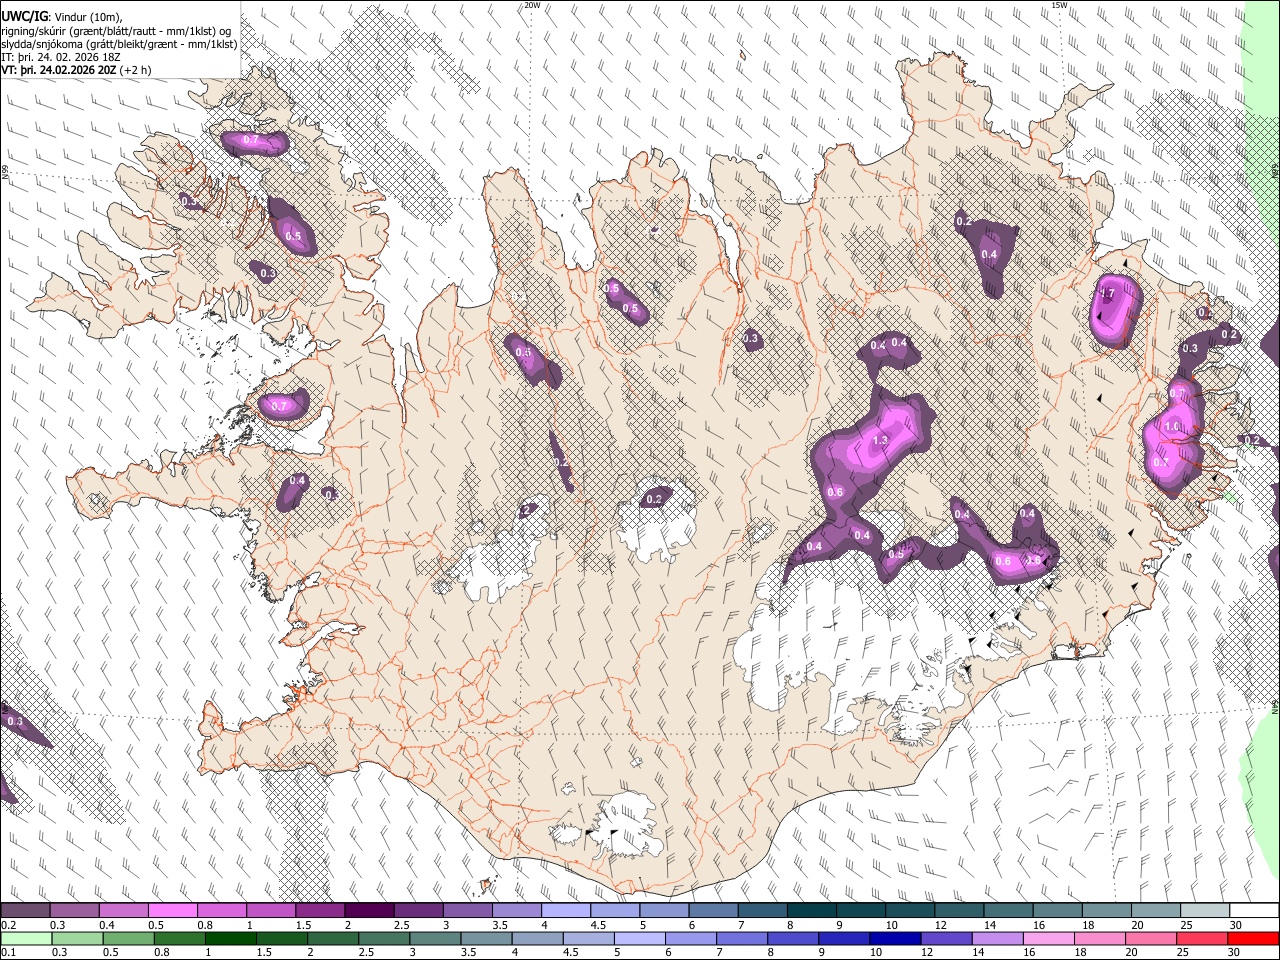Click the '0.1' label in the lower legend
The width and height of the screenshot is (1280, 960).
coord(8,952)
